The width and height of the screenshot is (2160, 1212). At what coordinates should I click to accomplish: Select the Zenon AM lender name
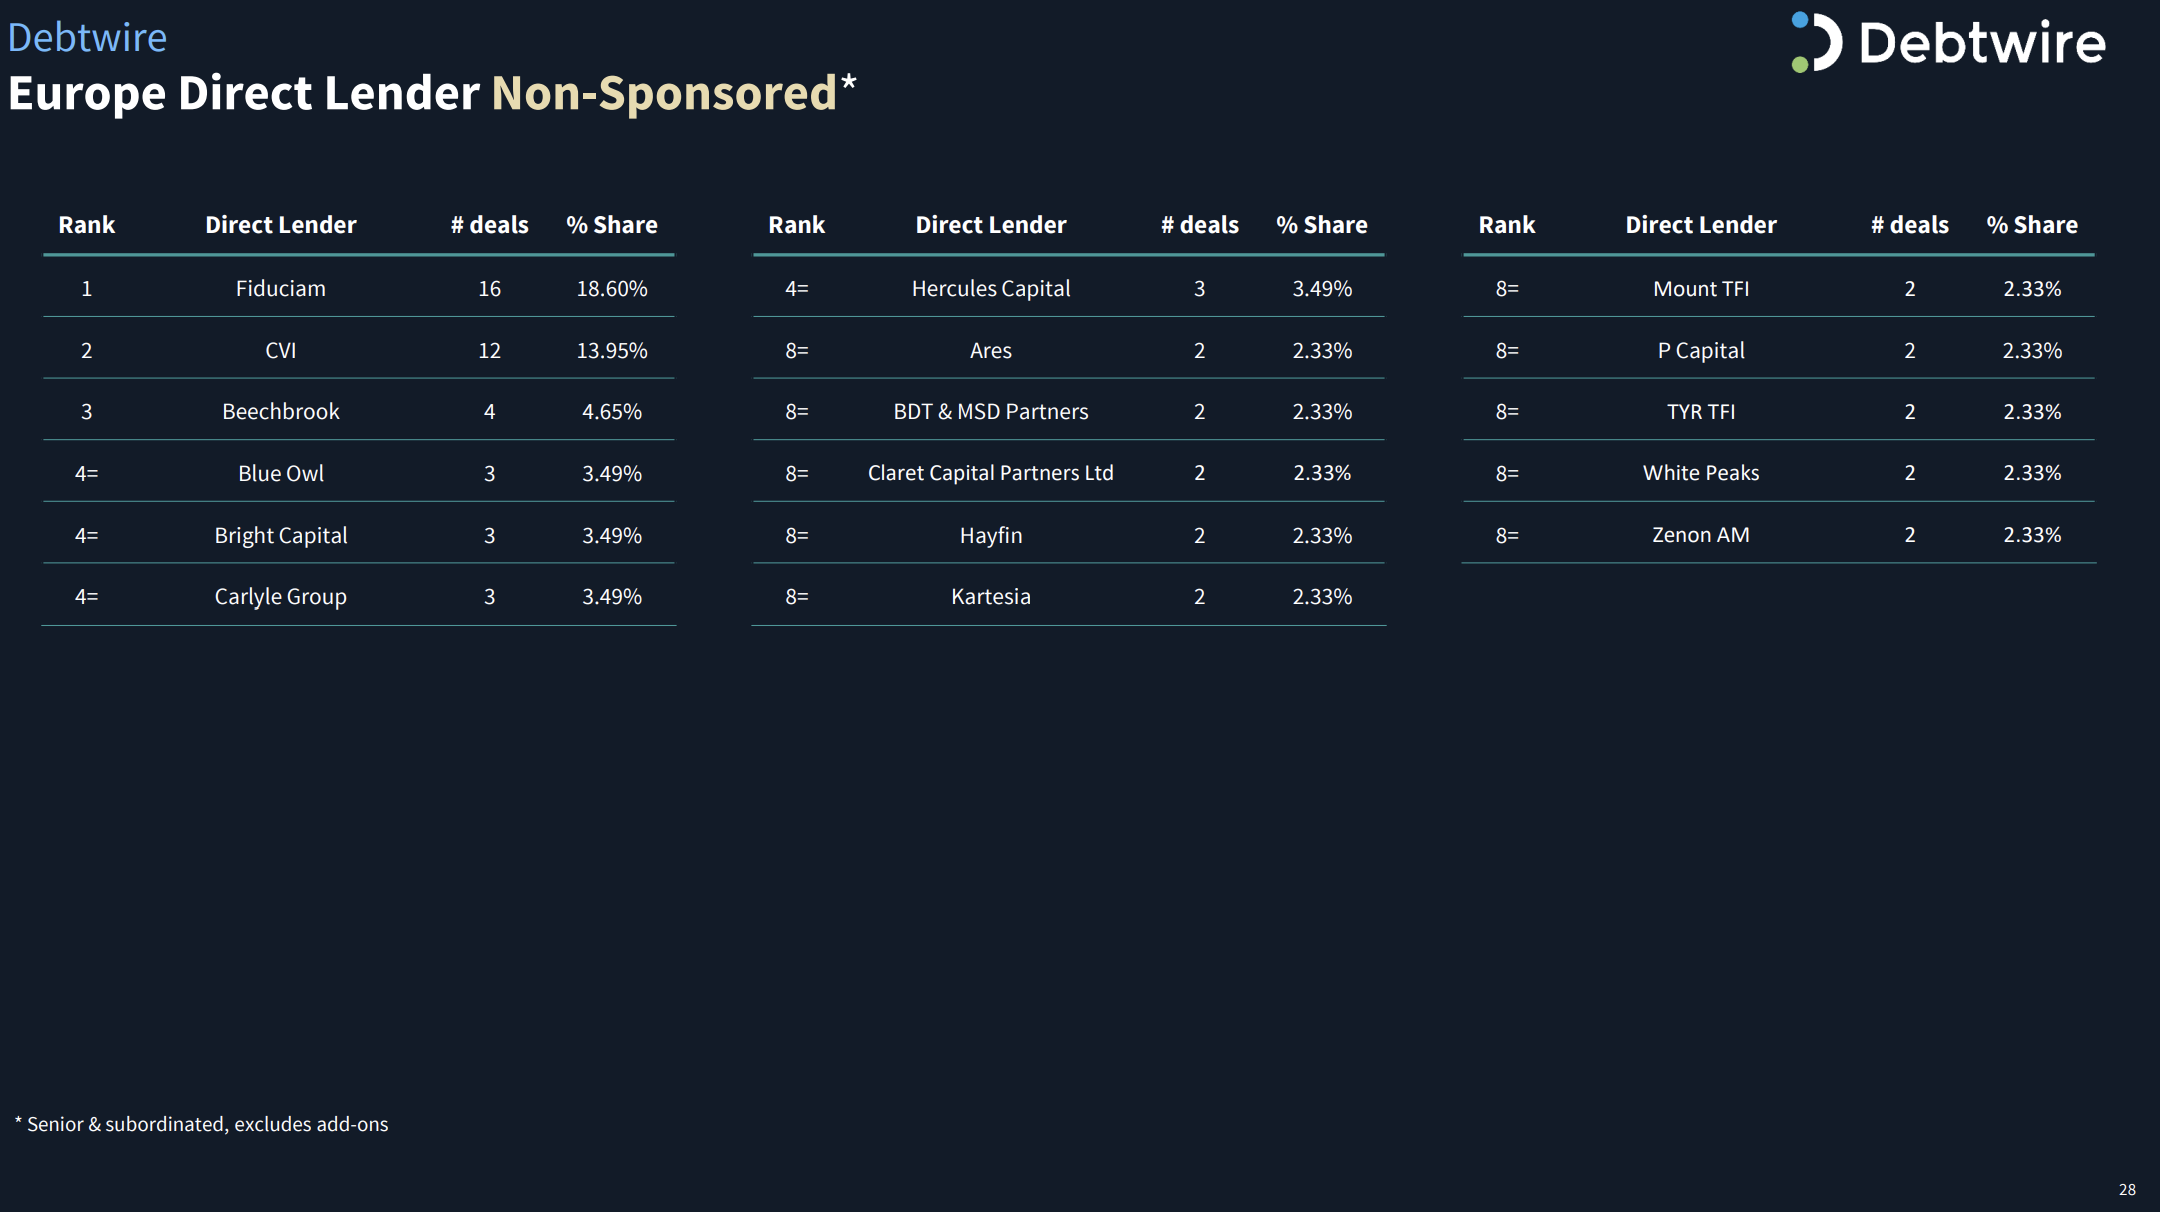(x=1701, y=535)
